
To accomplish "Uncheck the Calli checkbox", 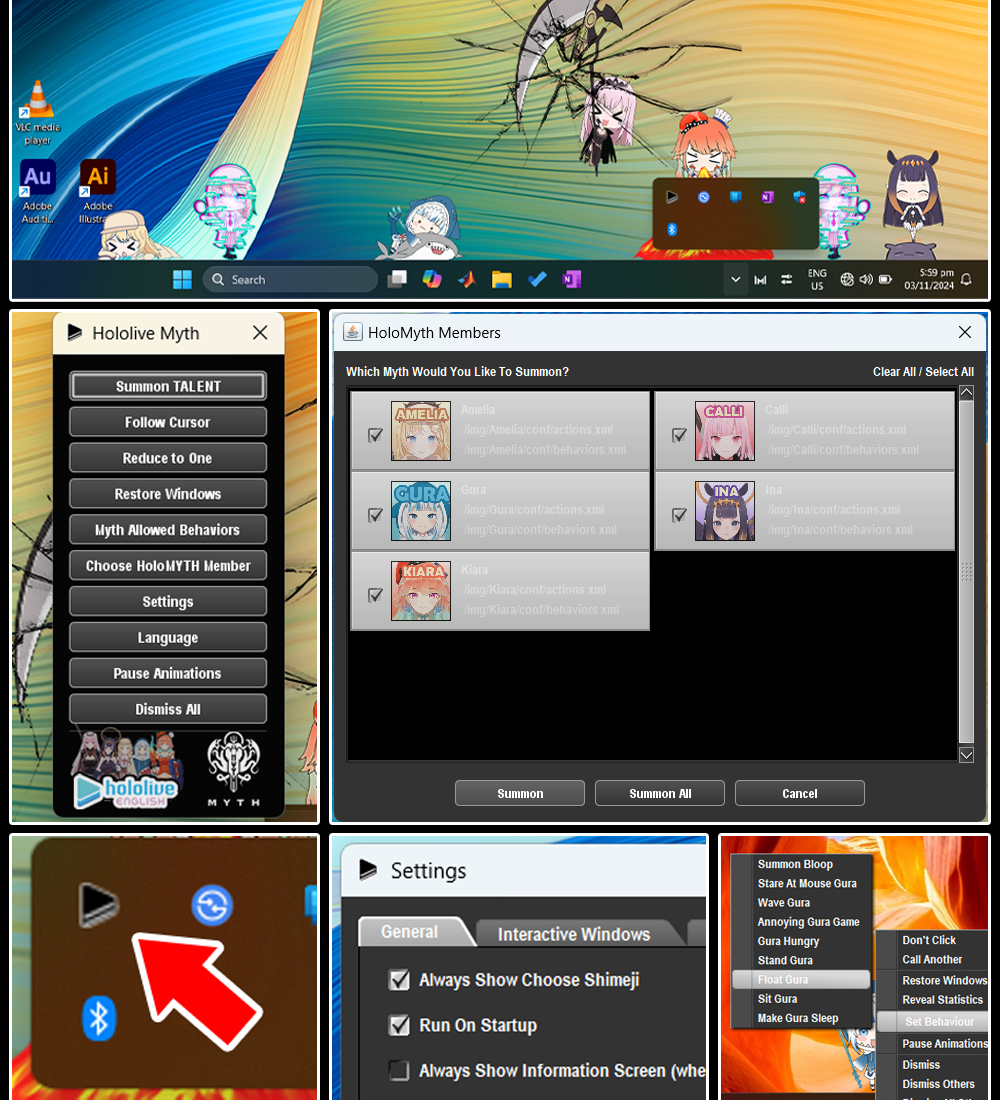I will click(679, 435).
